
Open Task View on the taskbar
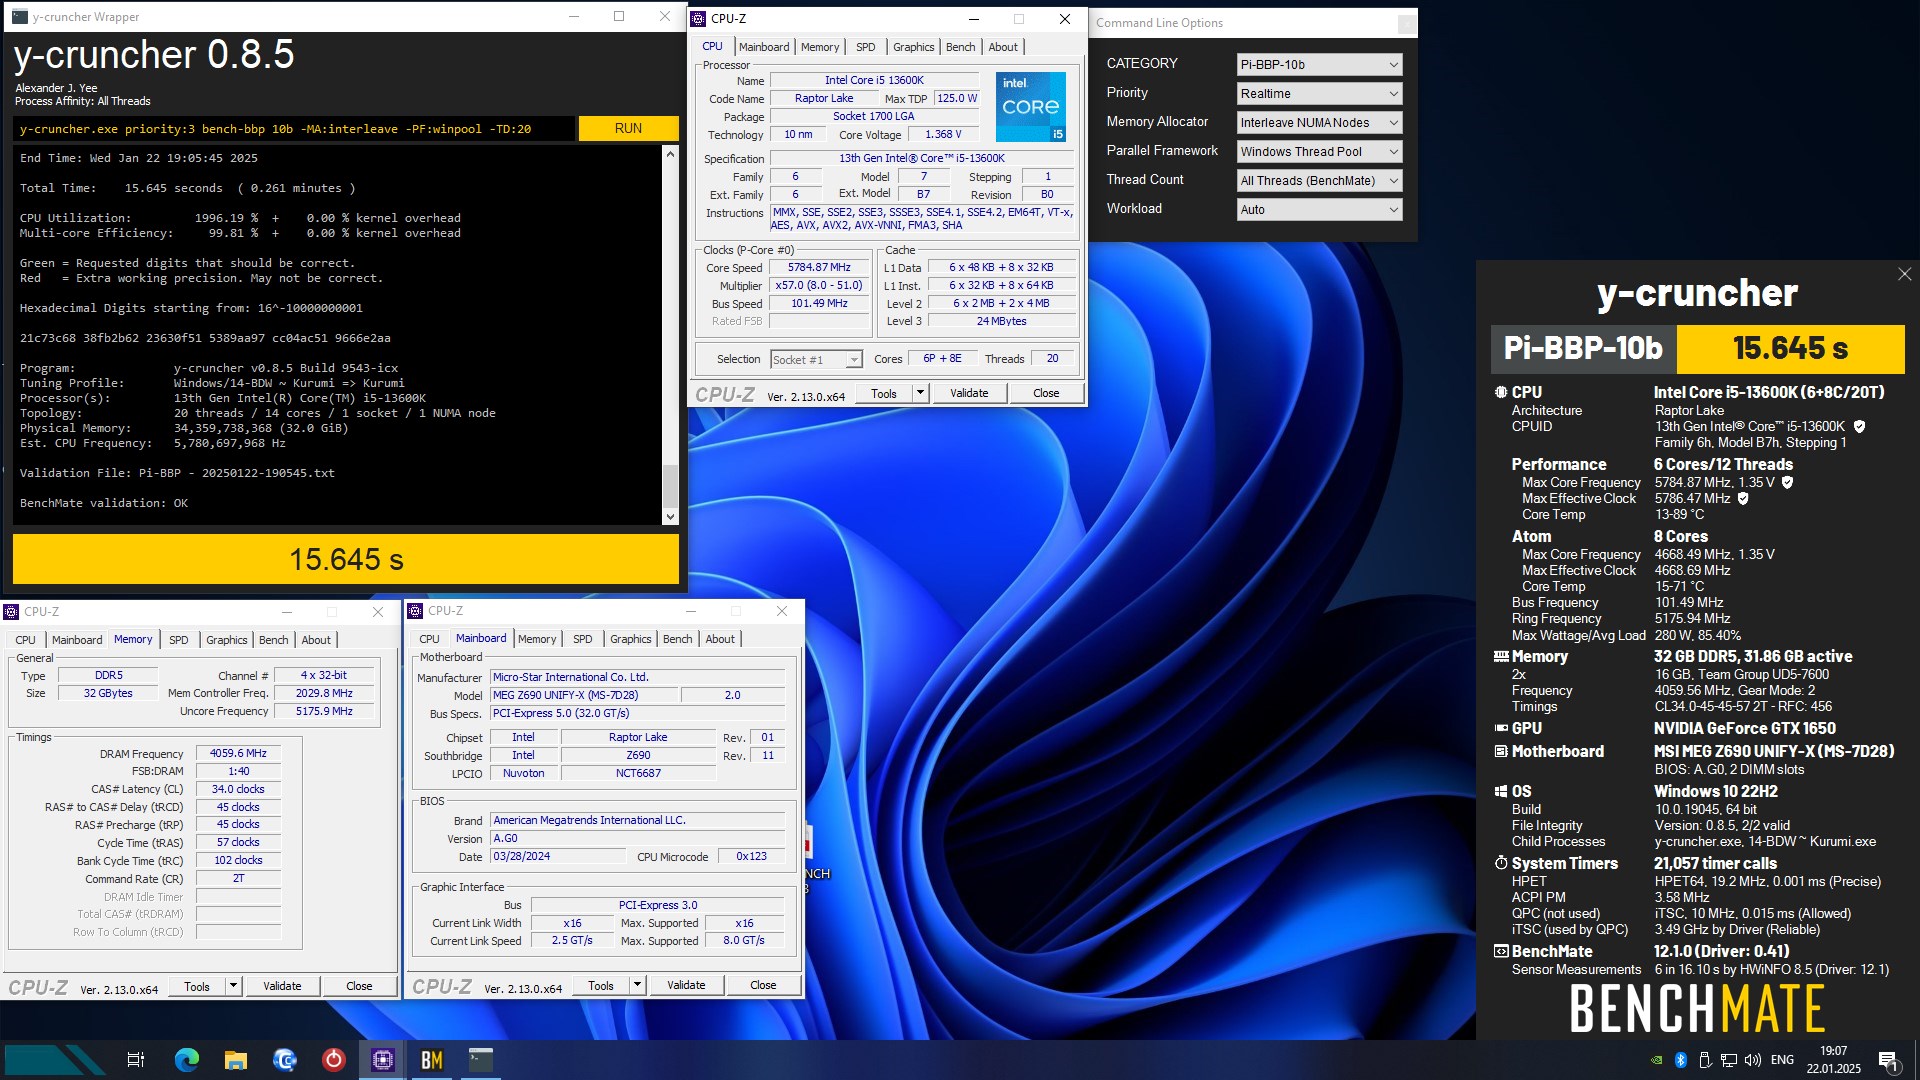pyautogui.click(x=136, y=1060)
